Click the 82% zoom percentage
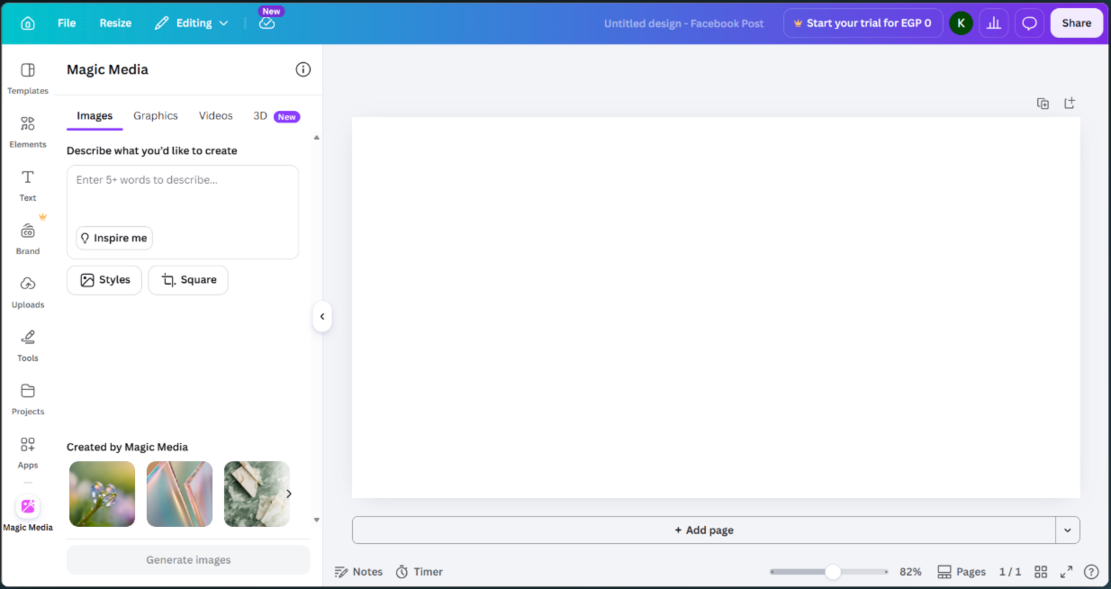Image resolution: width=1111 pixels, height=589 pixels. [910, 572]
